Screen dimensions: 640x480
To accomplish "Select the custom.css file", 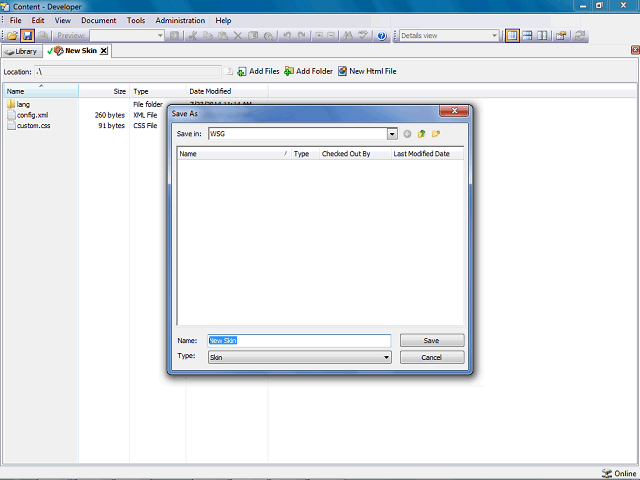I will (33, 126).
